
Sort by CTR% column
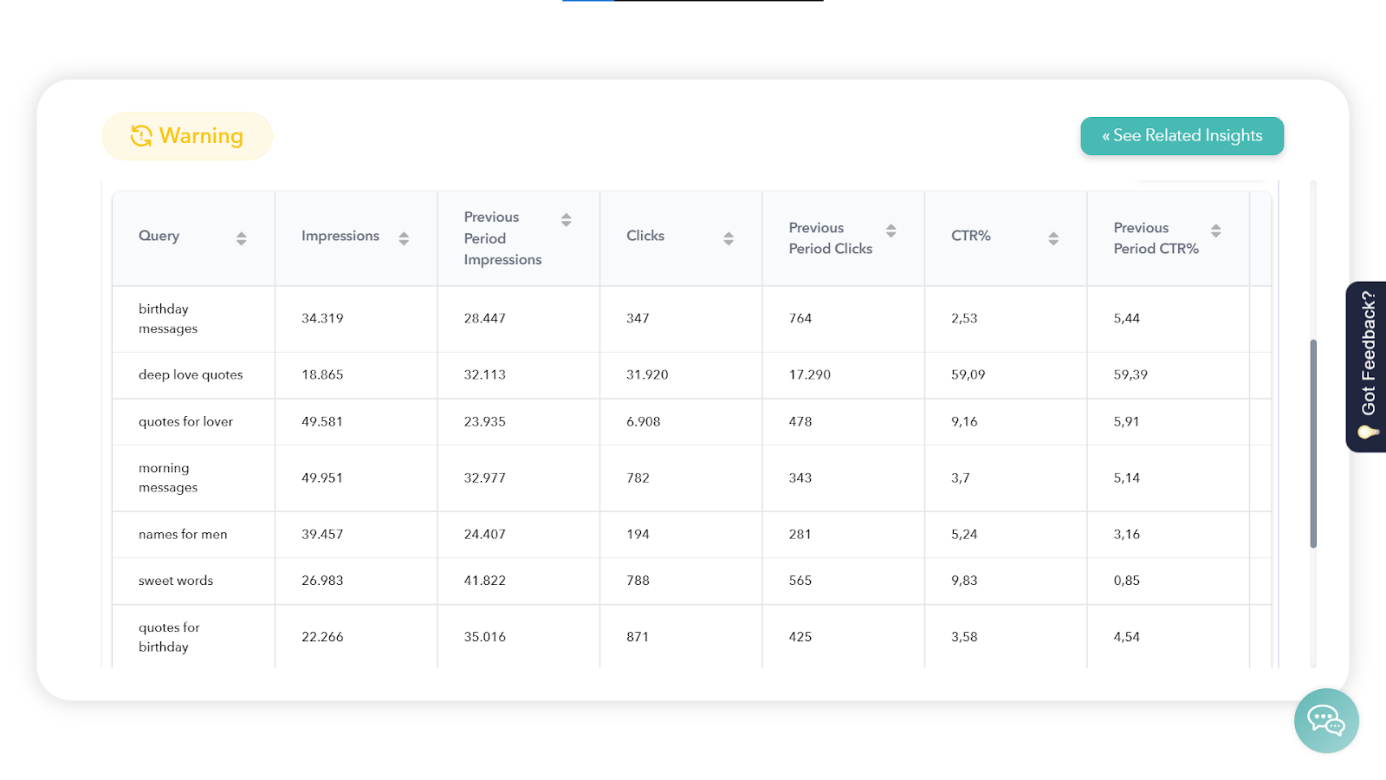coord(1053,238)
